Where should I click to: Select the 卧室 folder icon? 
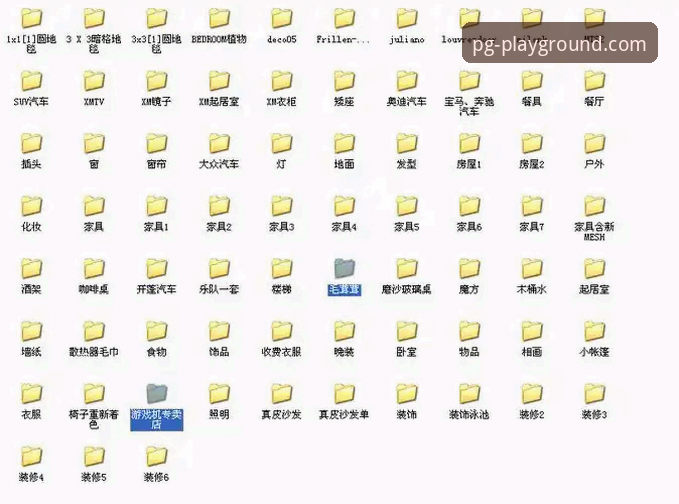pyautogui.click(x=407, y=331)
